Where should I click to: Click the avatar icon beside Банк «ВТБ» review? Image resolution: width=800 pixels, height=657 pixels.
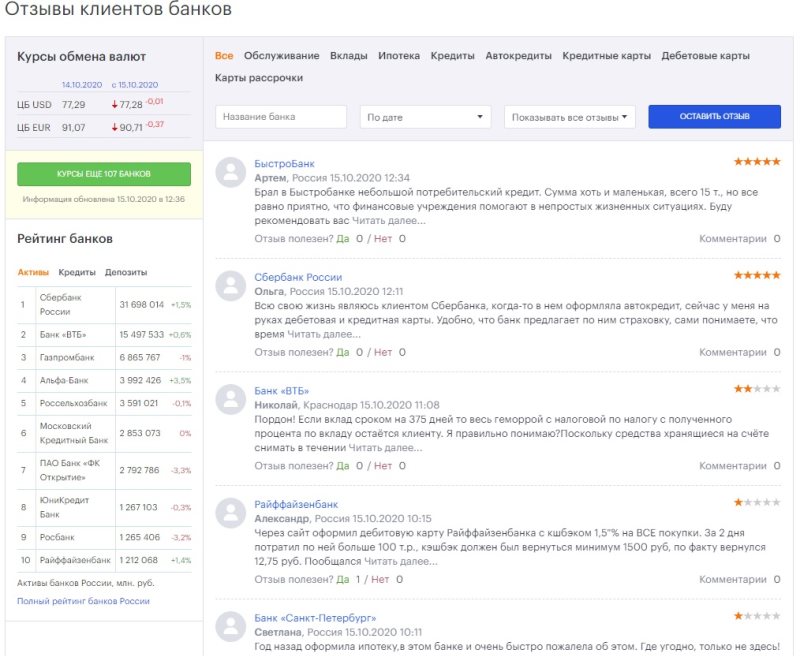click(231, 399)
